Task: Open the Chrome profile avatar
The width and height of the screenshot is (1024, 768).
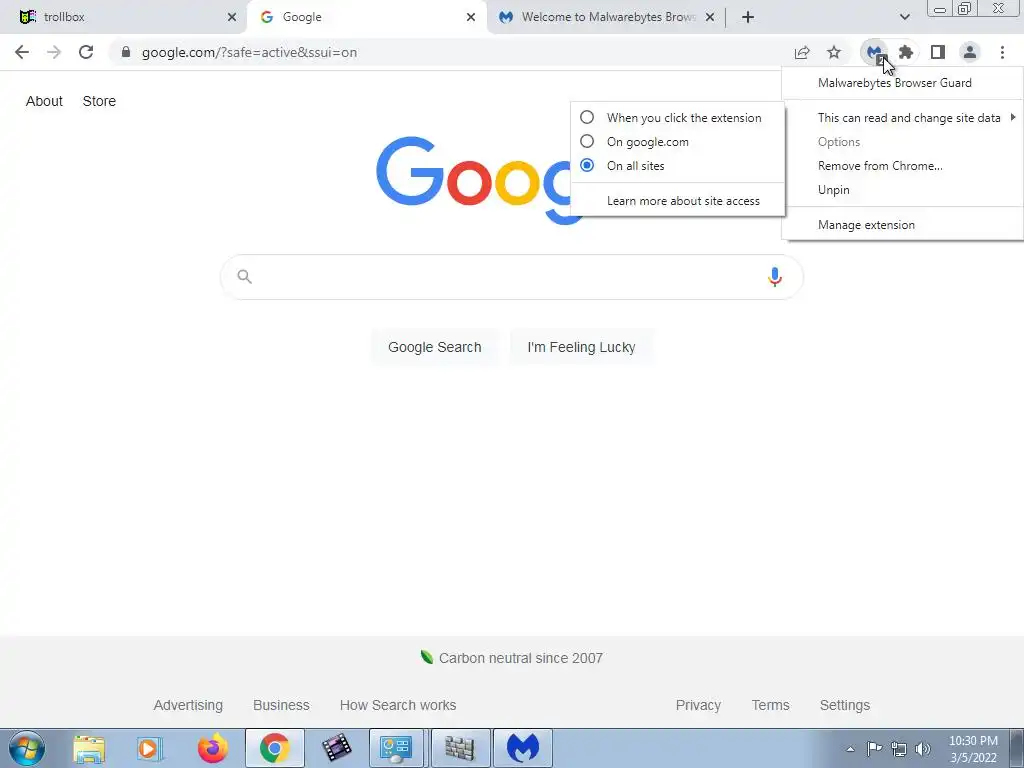Action: (970, 52)
